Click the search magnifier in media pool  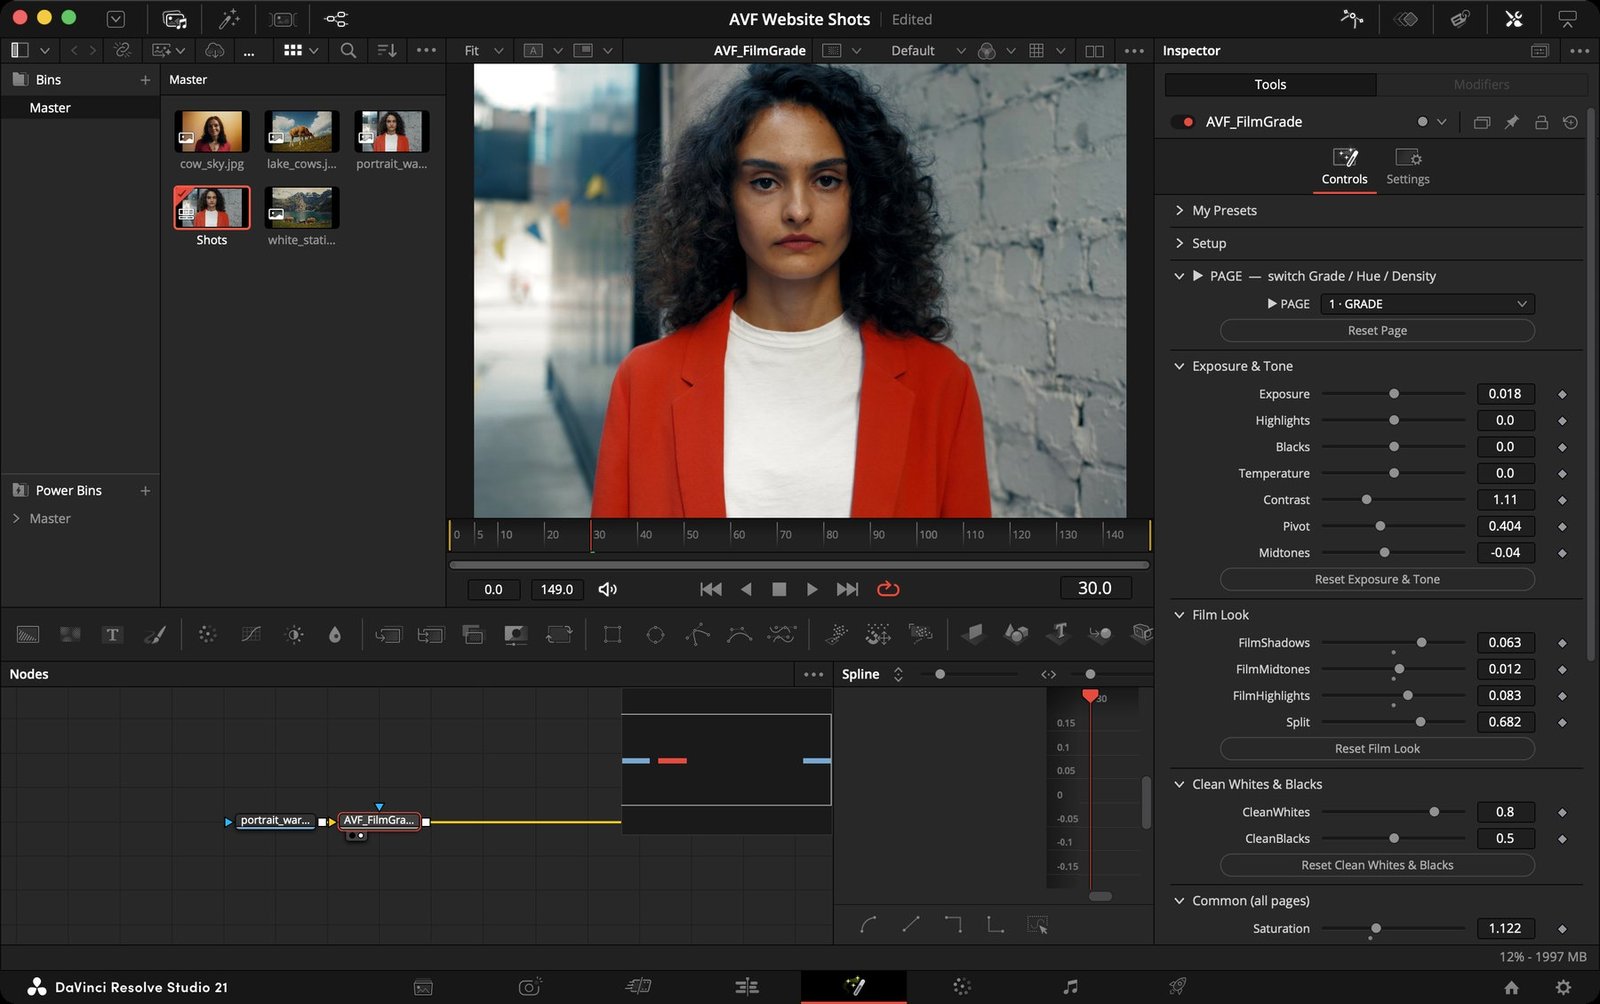[x=348, y=50]
